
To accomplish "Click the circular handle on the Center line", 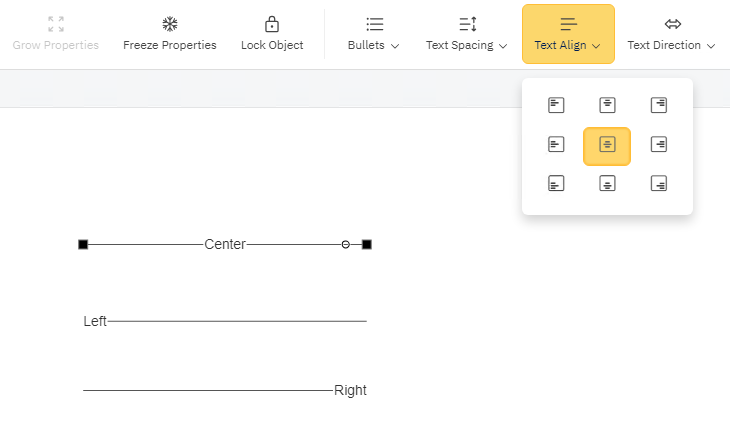I will (x=346, y=244).
